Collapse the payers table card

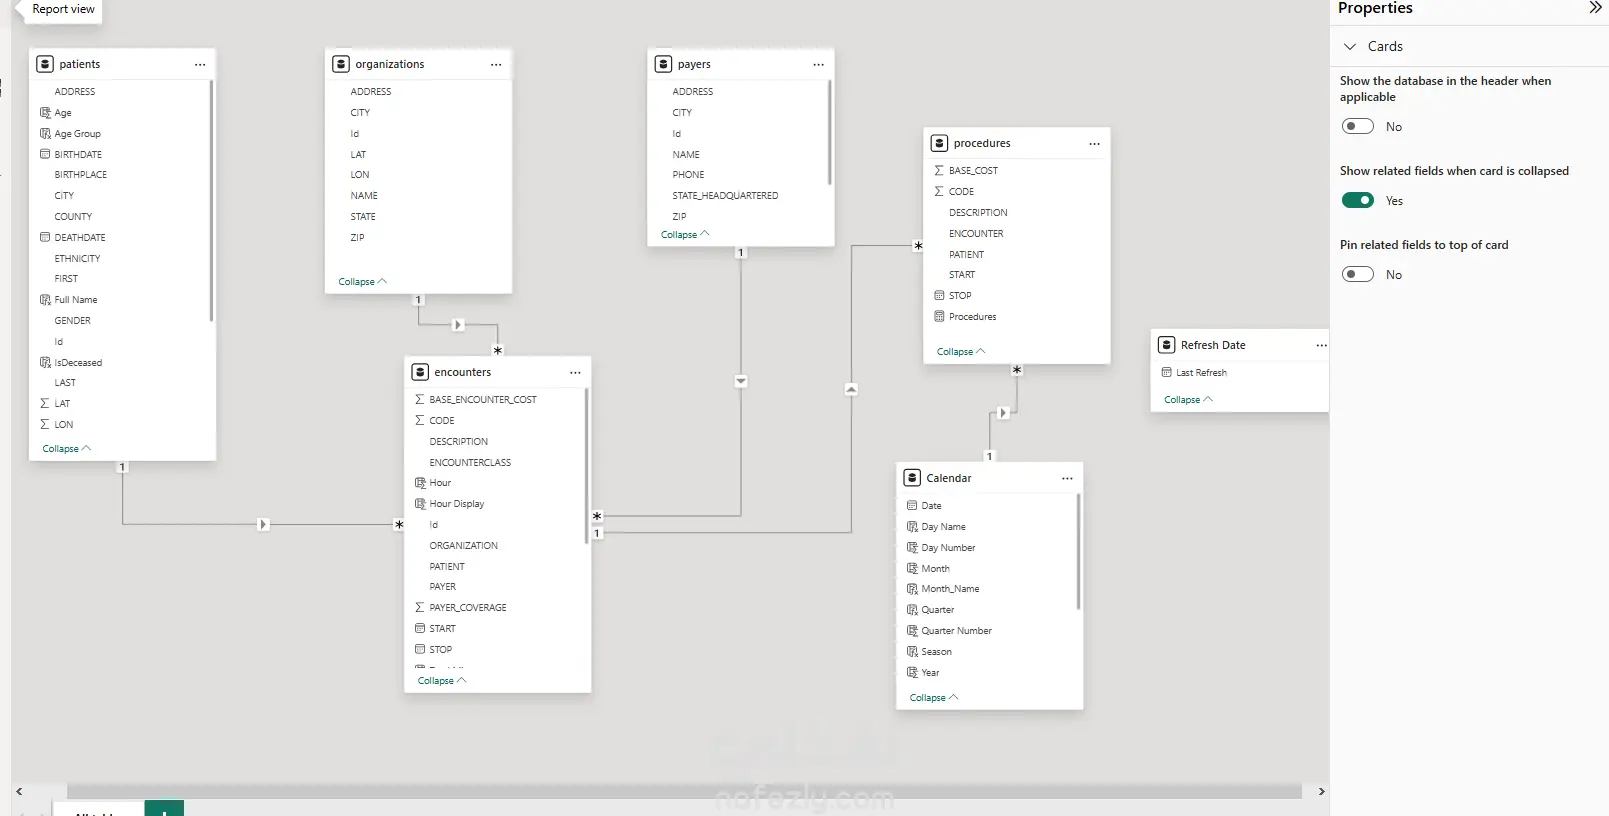pos(685,235)
